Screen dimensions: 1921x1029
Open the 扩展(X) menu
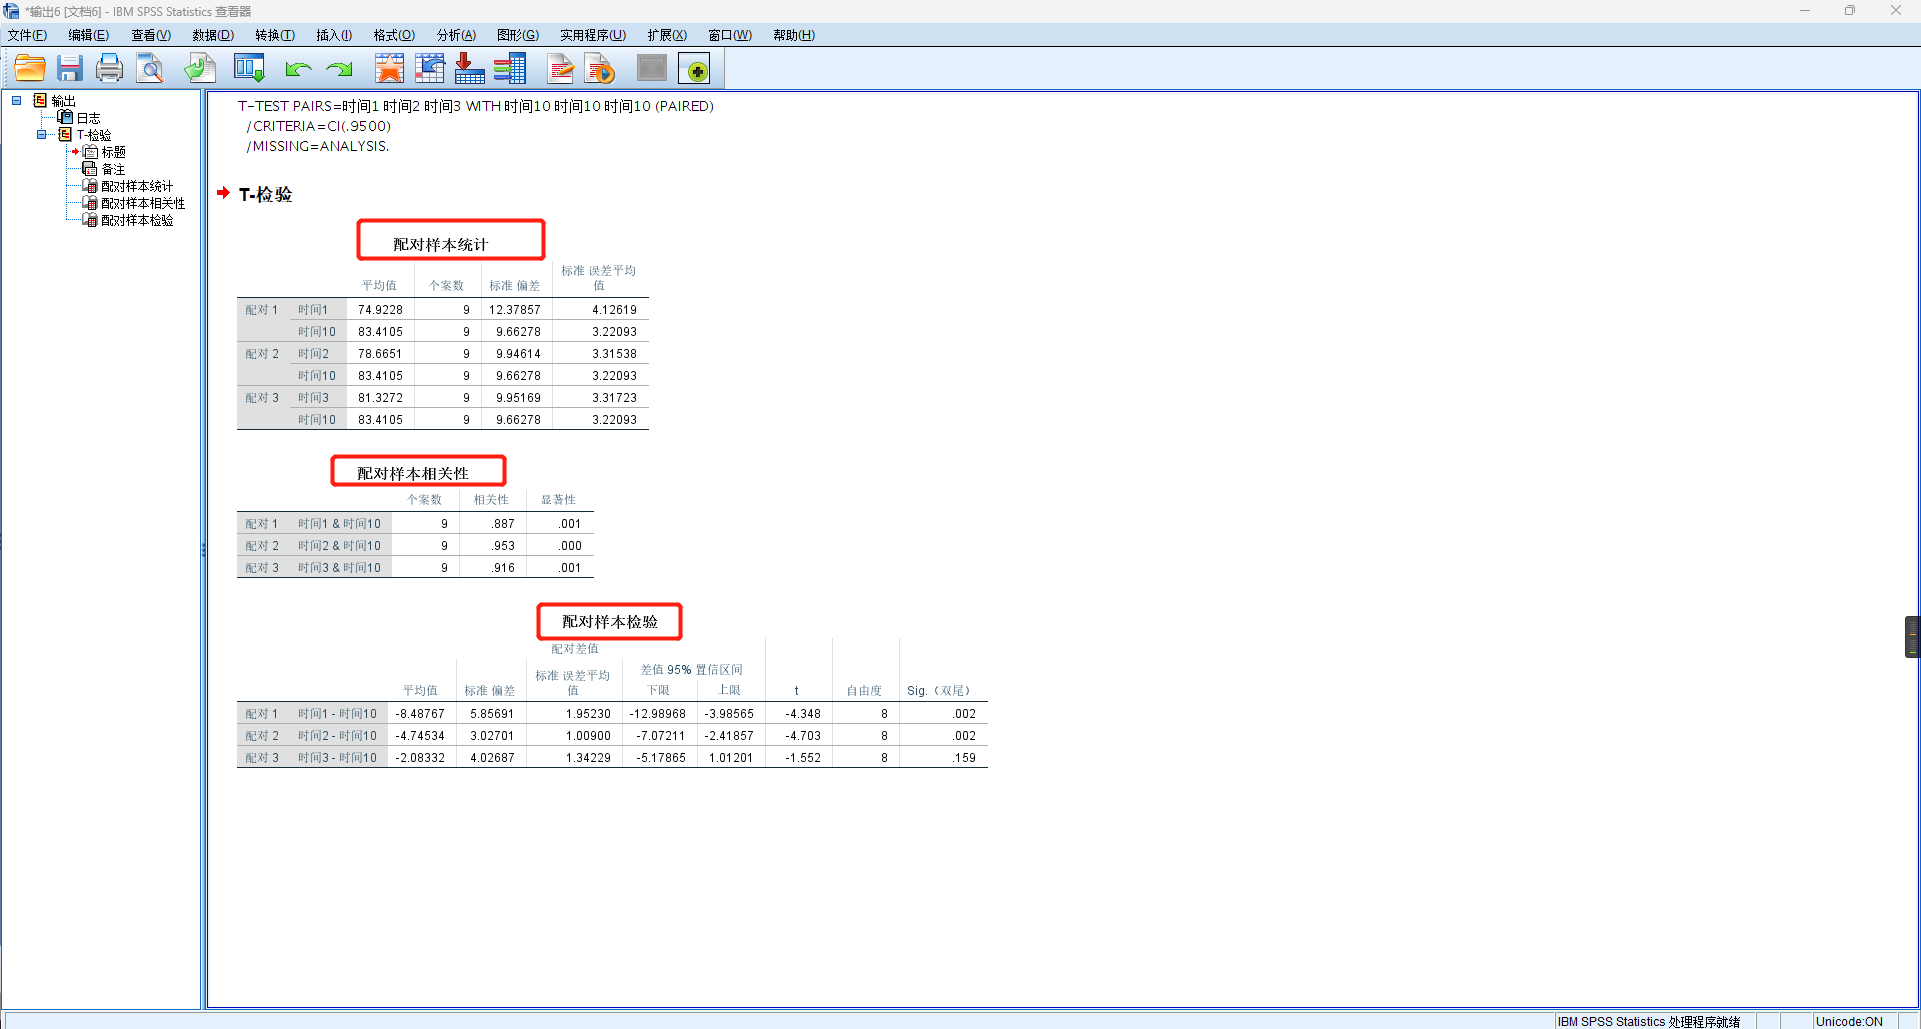point(667,35)
